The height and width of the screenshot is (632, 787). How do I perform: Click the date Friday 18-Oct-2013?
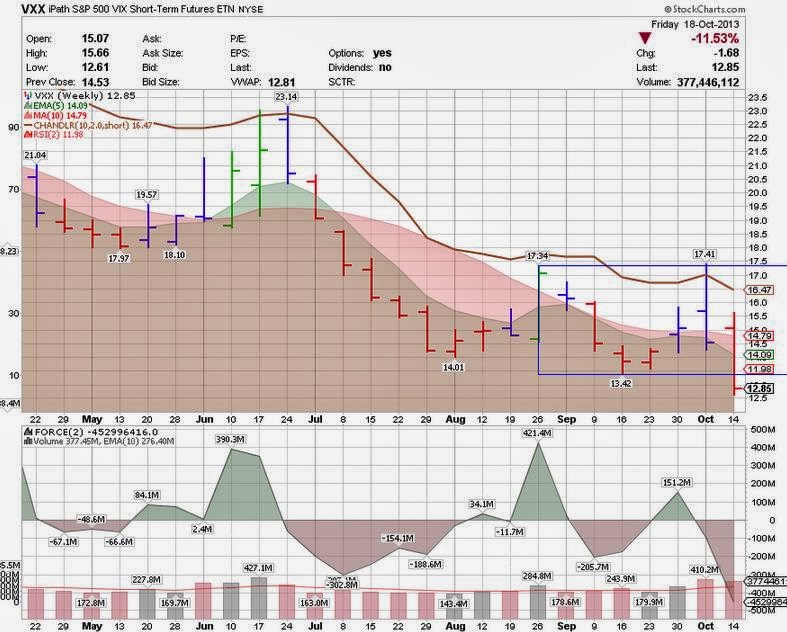pyautogui.click(x=695, y=24)
